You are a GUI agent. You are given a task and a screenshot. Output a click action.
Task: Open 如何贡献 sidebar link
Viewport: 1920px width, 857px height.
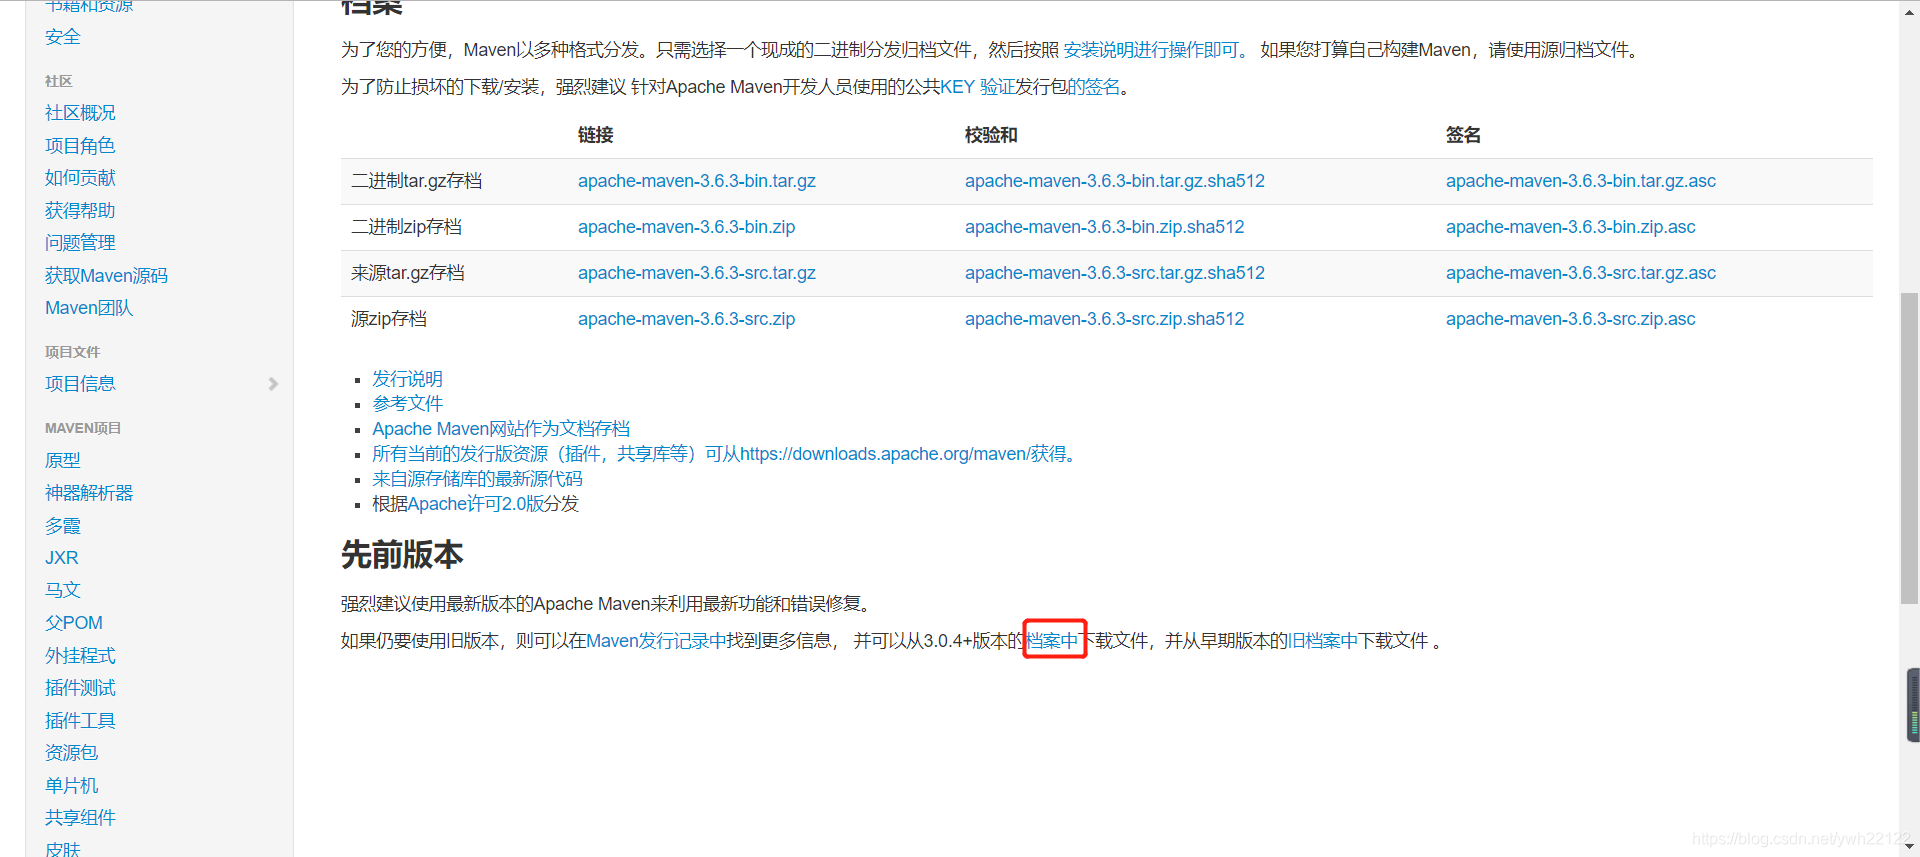(80, 178)
